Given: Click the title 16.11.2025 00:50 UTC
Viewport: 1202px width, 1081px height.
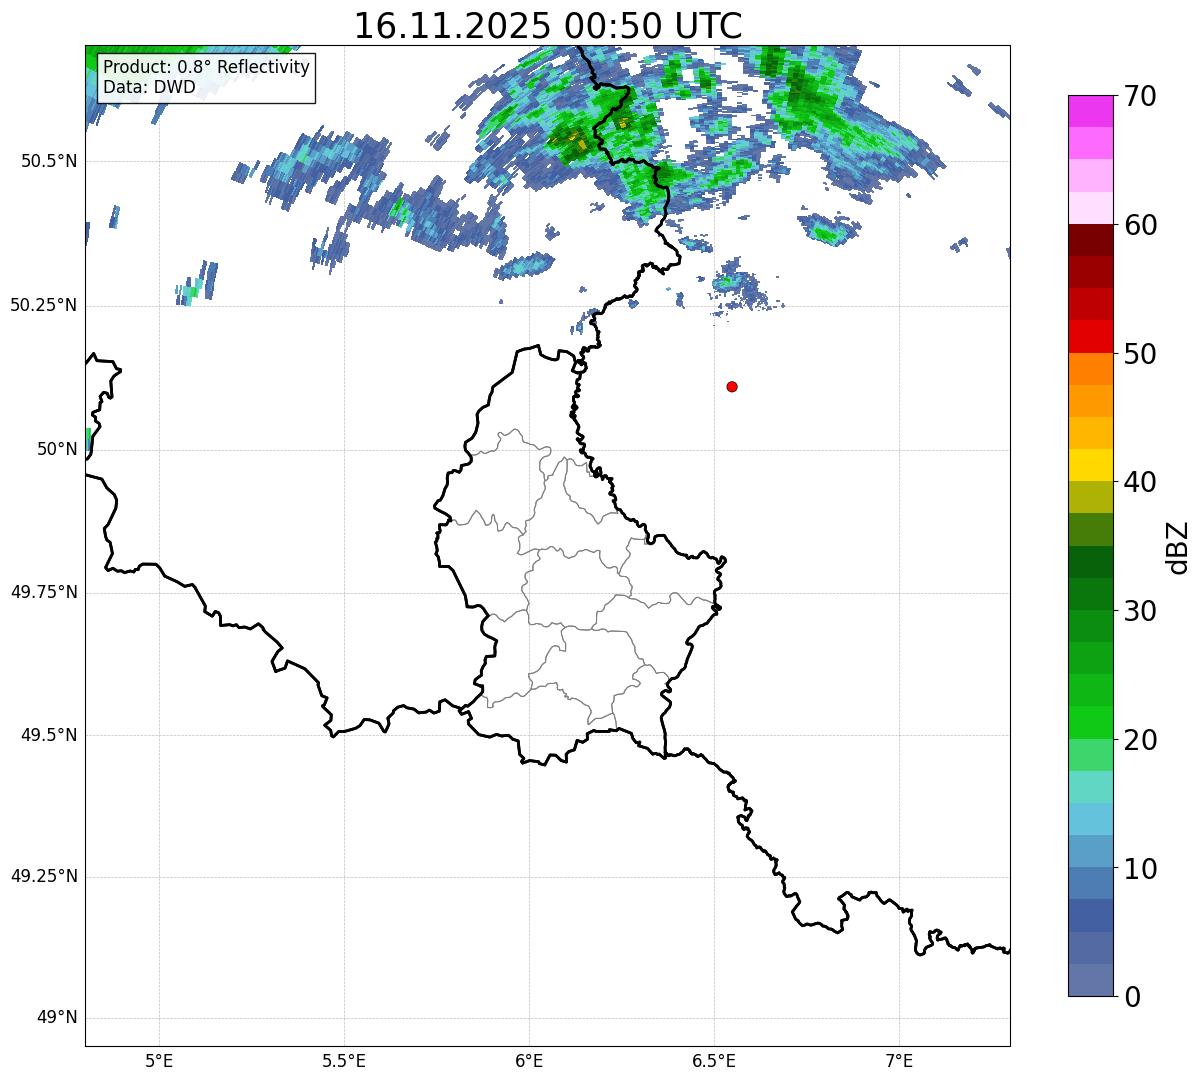Looking at the screenshot, I should [548, 26].
